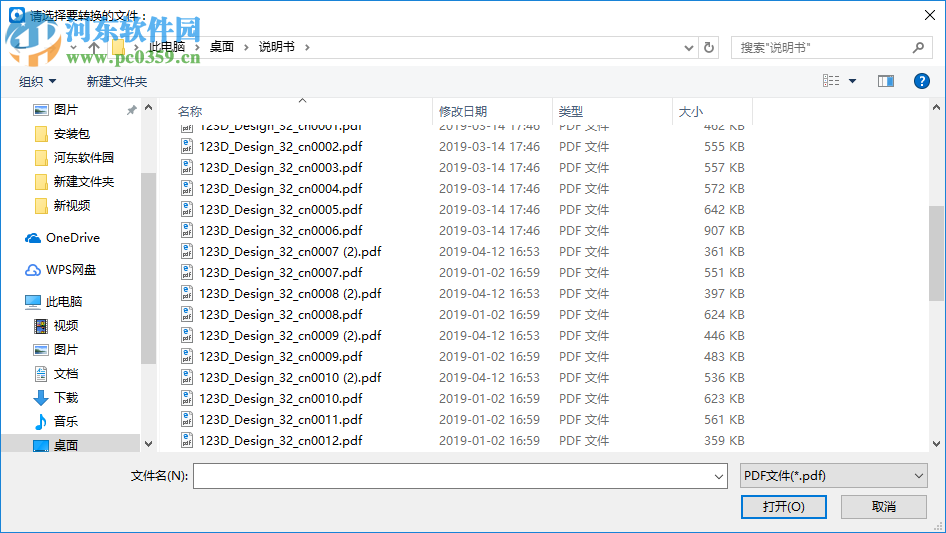This screenshot has height=533, width=946.
Task: Select file 123D_Design_32_cn0011.pdf
Action: click(x=281, y=420)
